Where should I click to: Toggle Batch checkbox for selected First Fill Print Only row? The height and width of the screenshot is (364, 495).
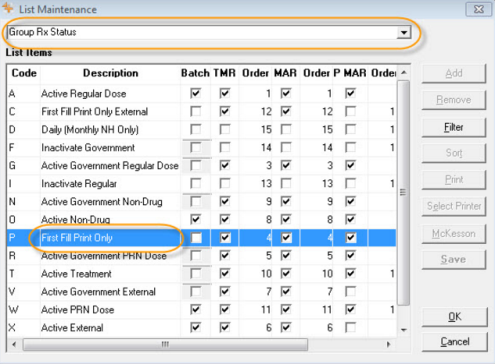click(x=196, y=238)
